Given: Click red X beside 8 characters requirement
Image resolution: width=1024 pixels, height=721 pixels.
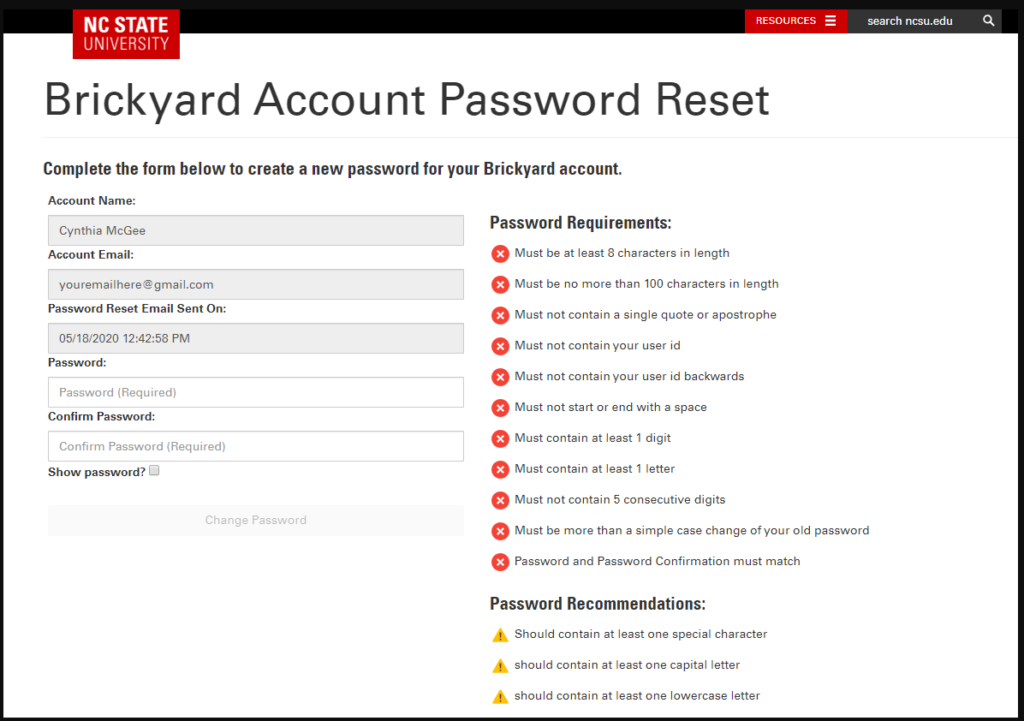Looking at the screenshot, I should point(500,253).
